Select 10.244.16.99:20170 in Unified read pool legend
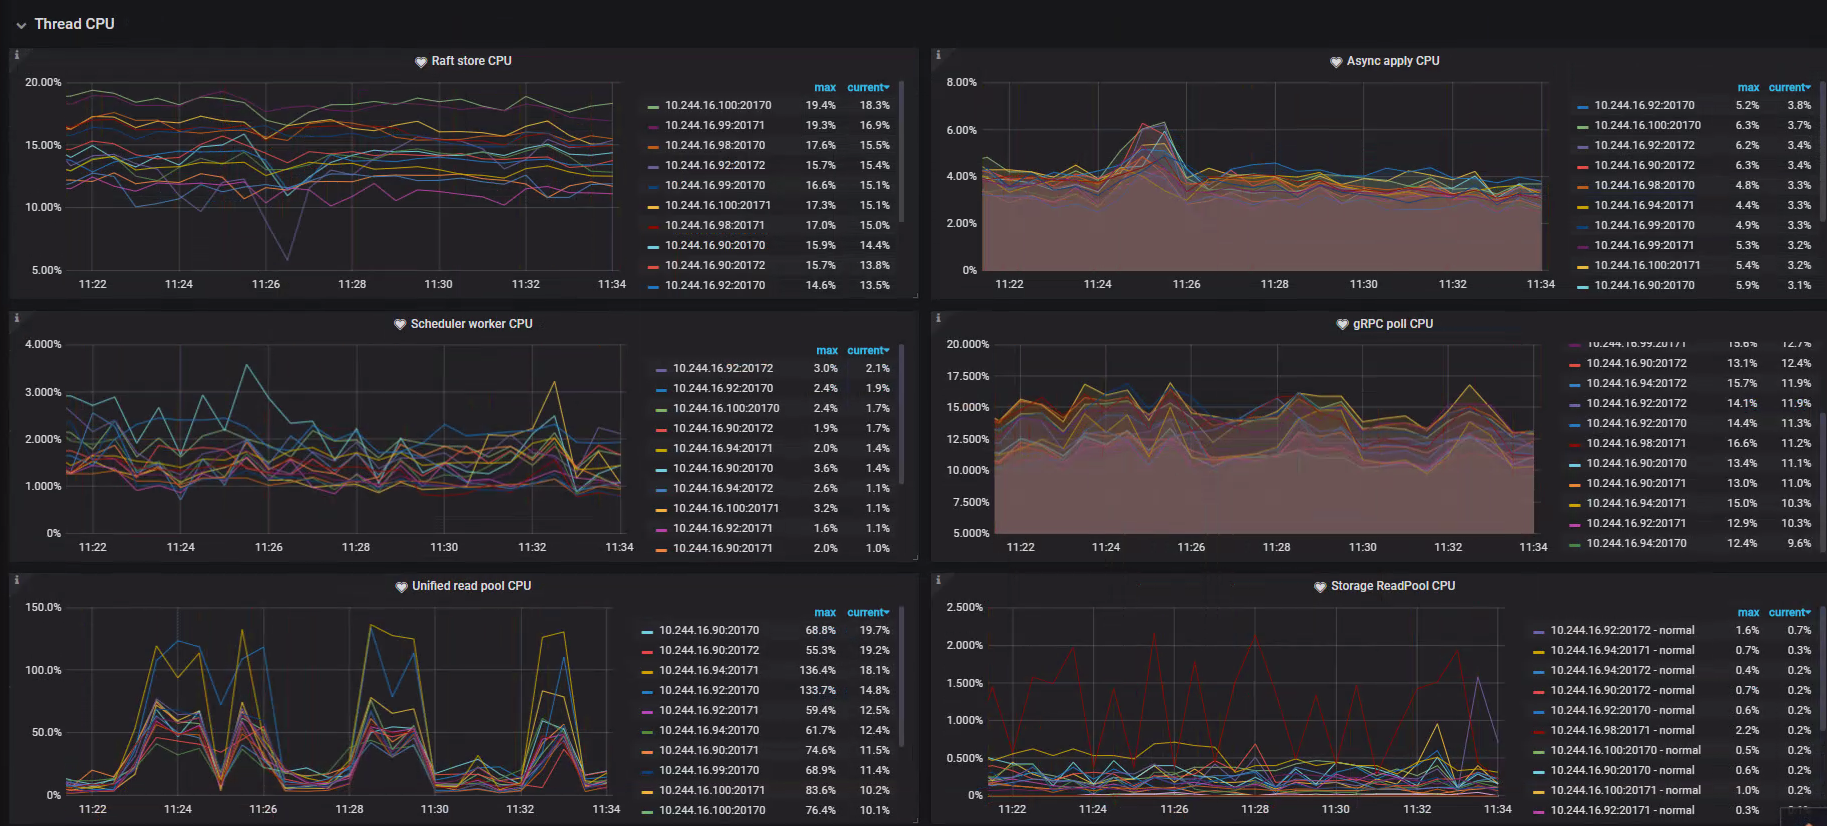The width and height of the screenshot is (1827, 826). (x=709, y=770)
